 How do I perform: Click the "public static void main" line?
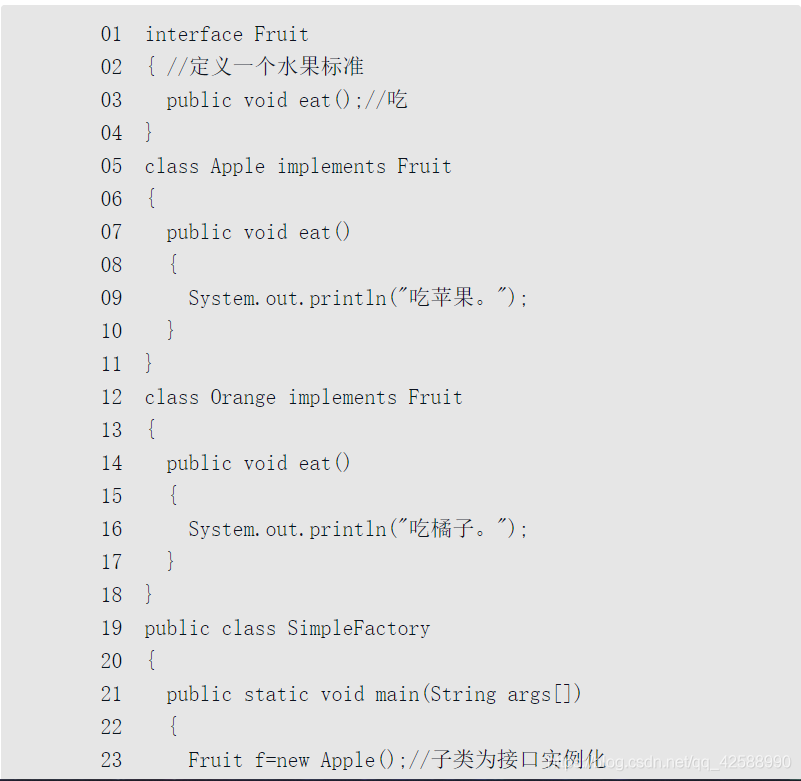click(374, 694)
